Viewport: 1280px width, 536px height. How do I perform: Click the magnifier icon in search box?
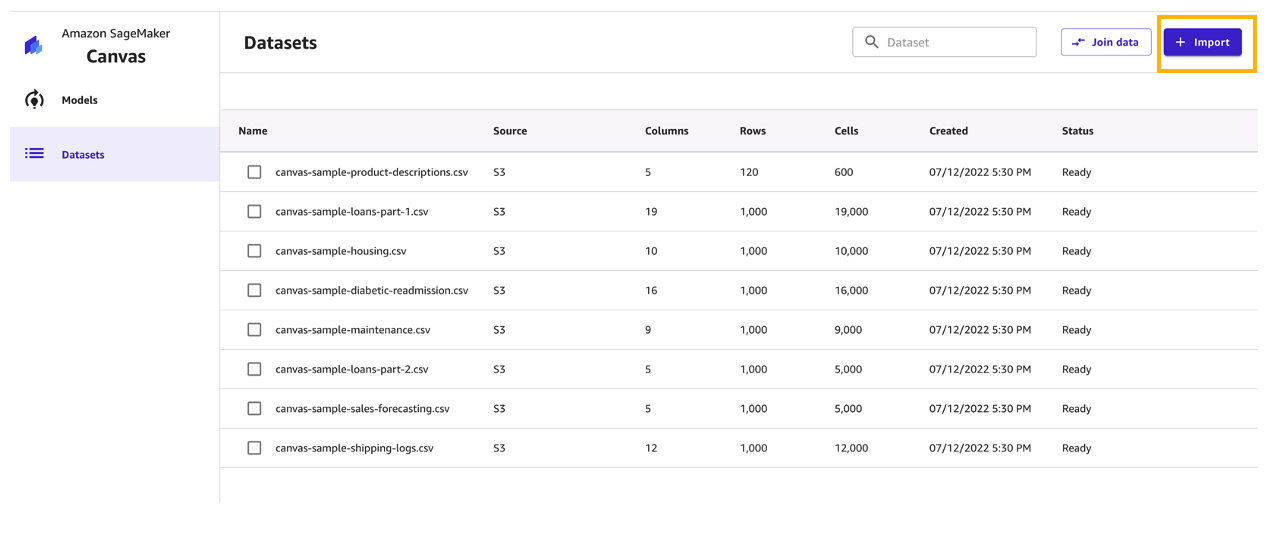(x=871, y=42)
